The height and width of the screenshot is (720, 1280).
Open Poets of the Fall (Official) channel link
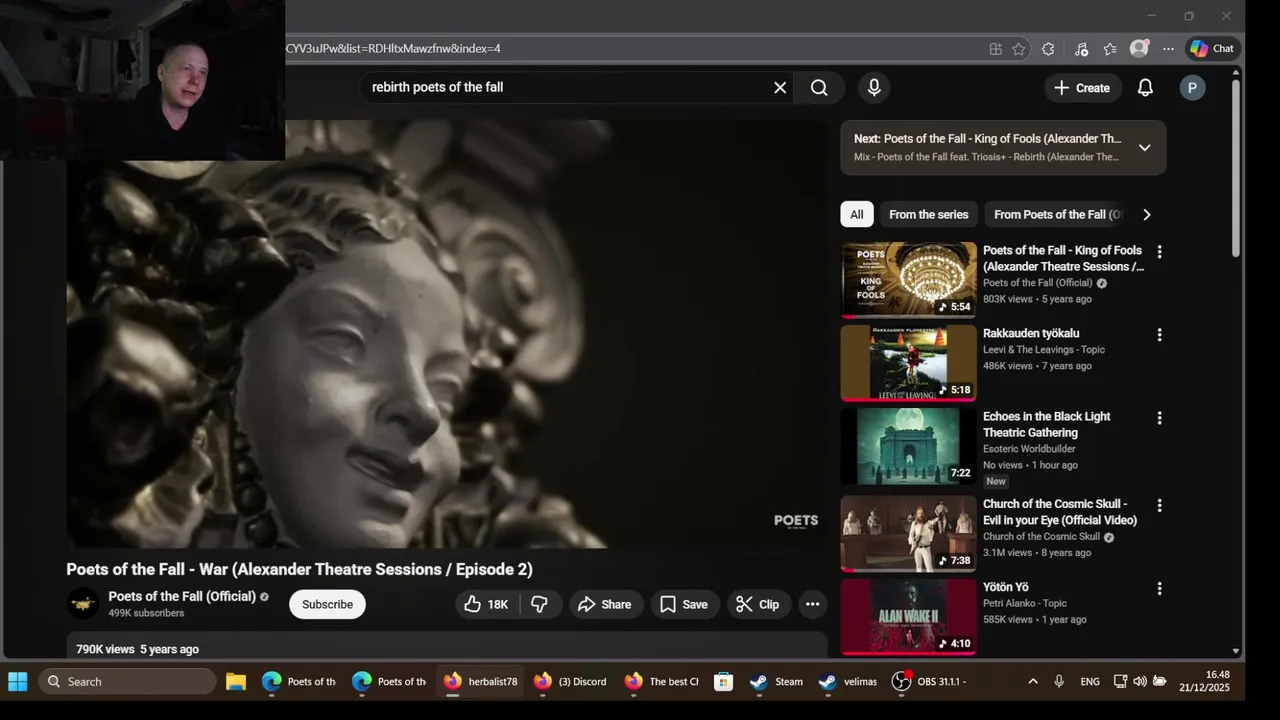point(182,596)
